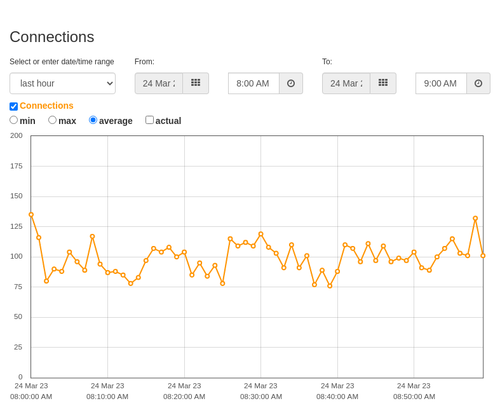Open the From time clock picker icon

coord(291,83)
